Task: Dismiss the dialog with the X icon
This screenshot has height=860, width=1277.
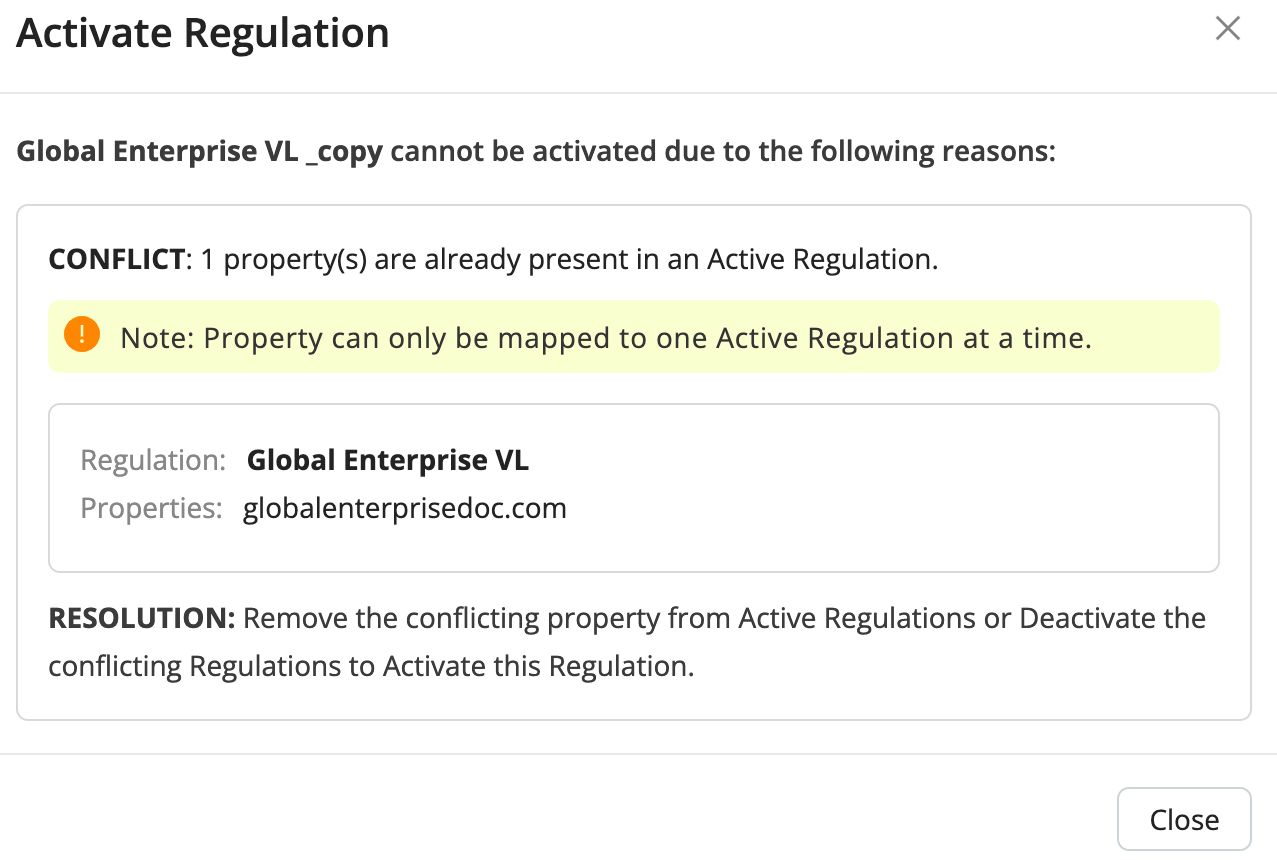Action: (1227, 29)
